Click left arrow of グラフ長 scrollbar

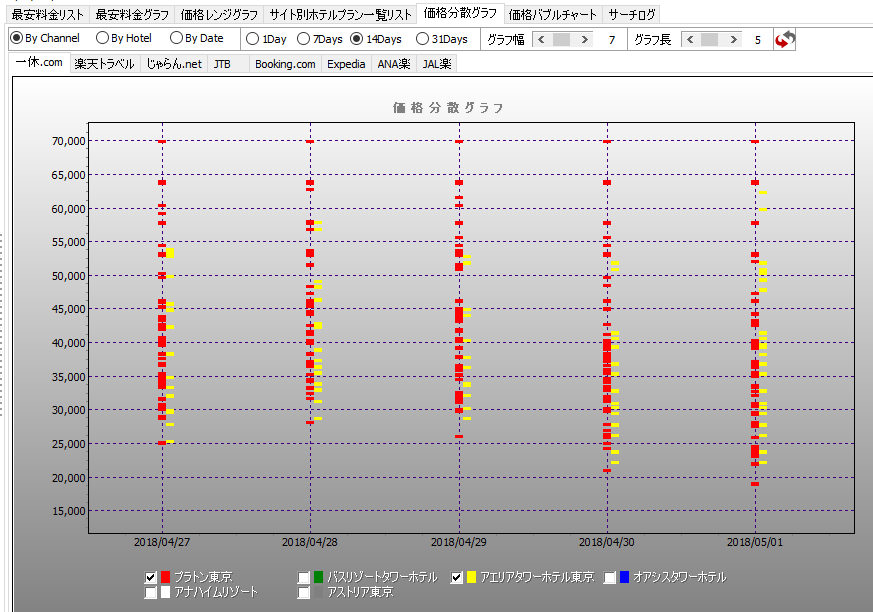(689, 39)
